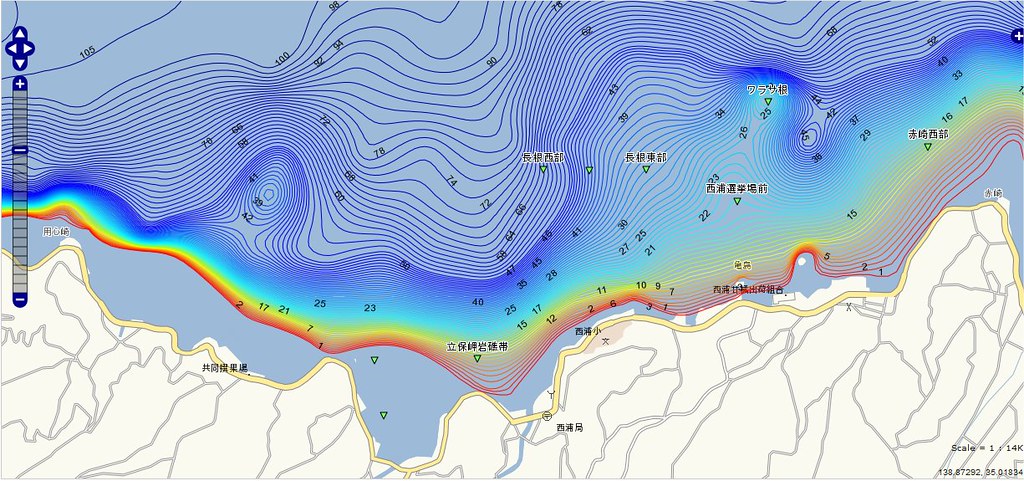The width and height of the screenshot is (1024, 481).
Task: Click the 西浦局 label
Action: [x=569, y=428]
